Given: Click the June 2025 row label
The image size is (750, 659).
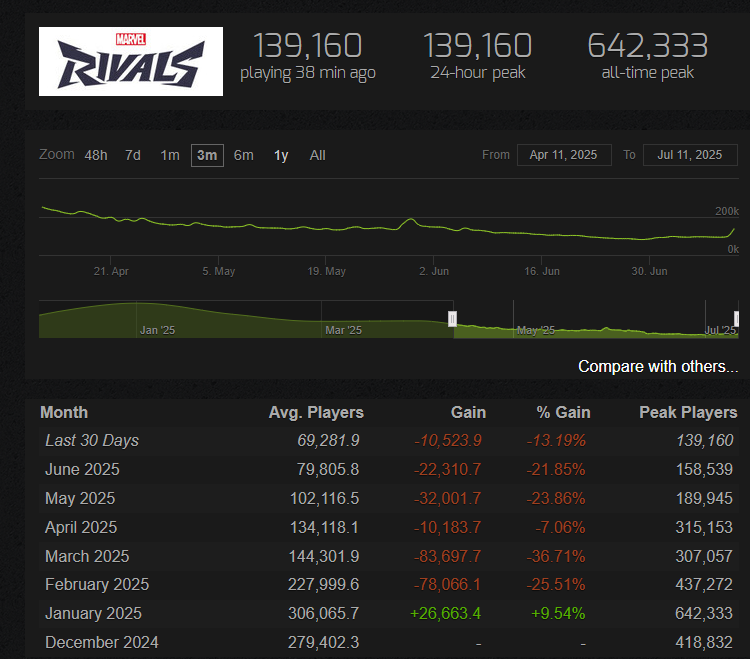Looking at the screenshot, I should tap(82, 470).
